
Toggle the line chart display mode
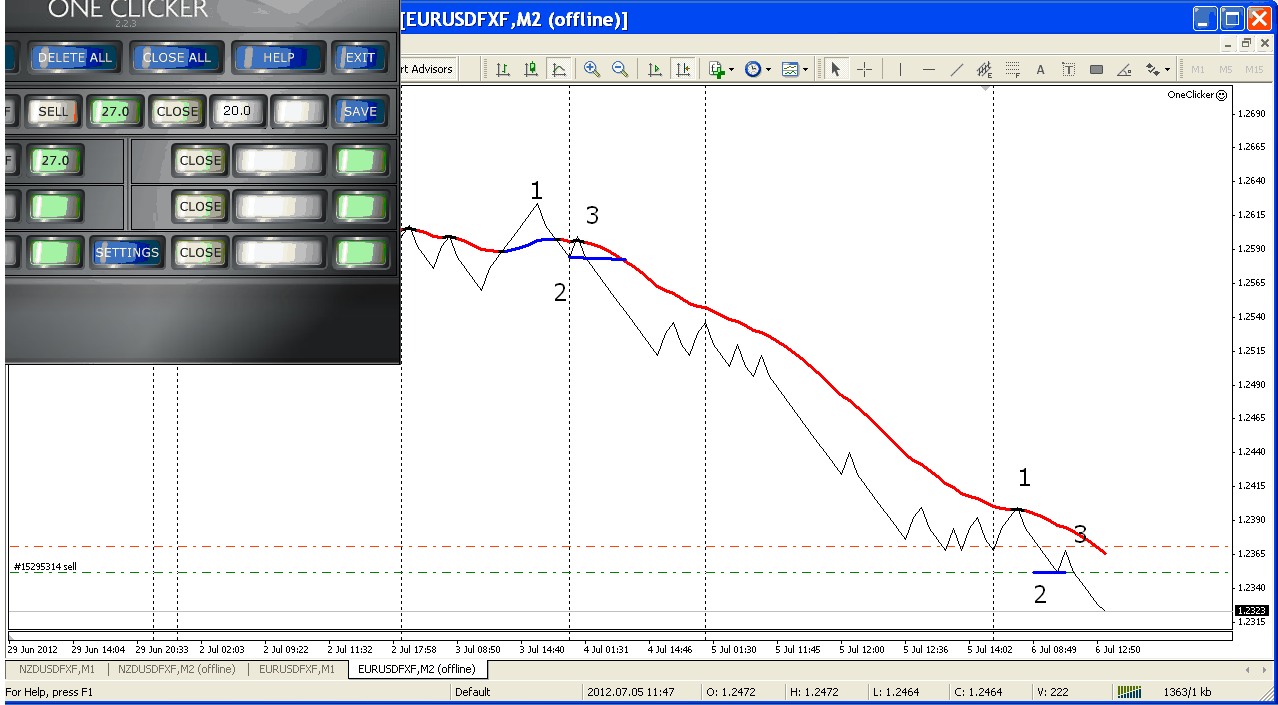click(x=559, y=69)
